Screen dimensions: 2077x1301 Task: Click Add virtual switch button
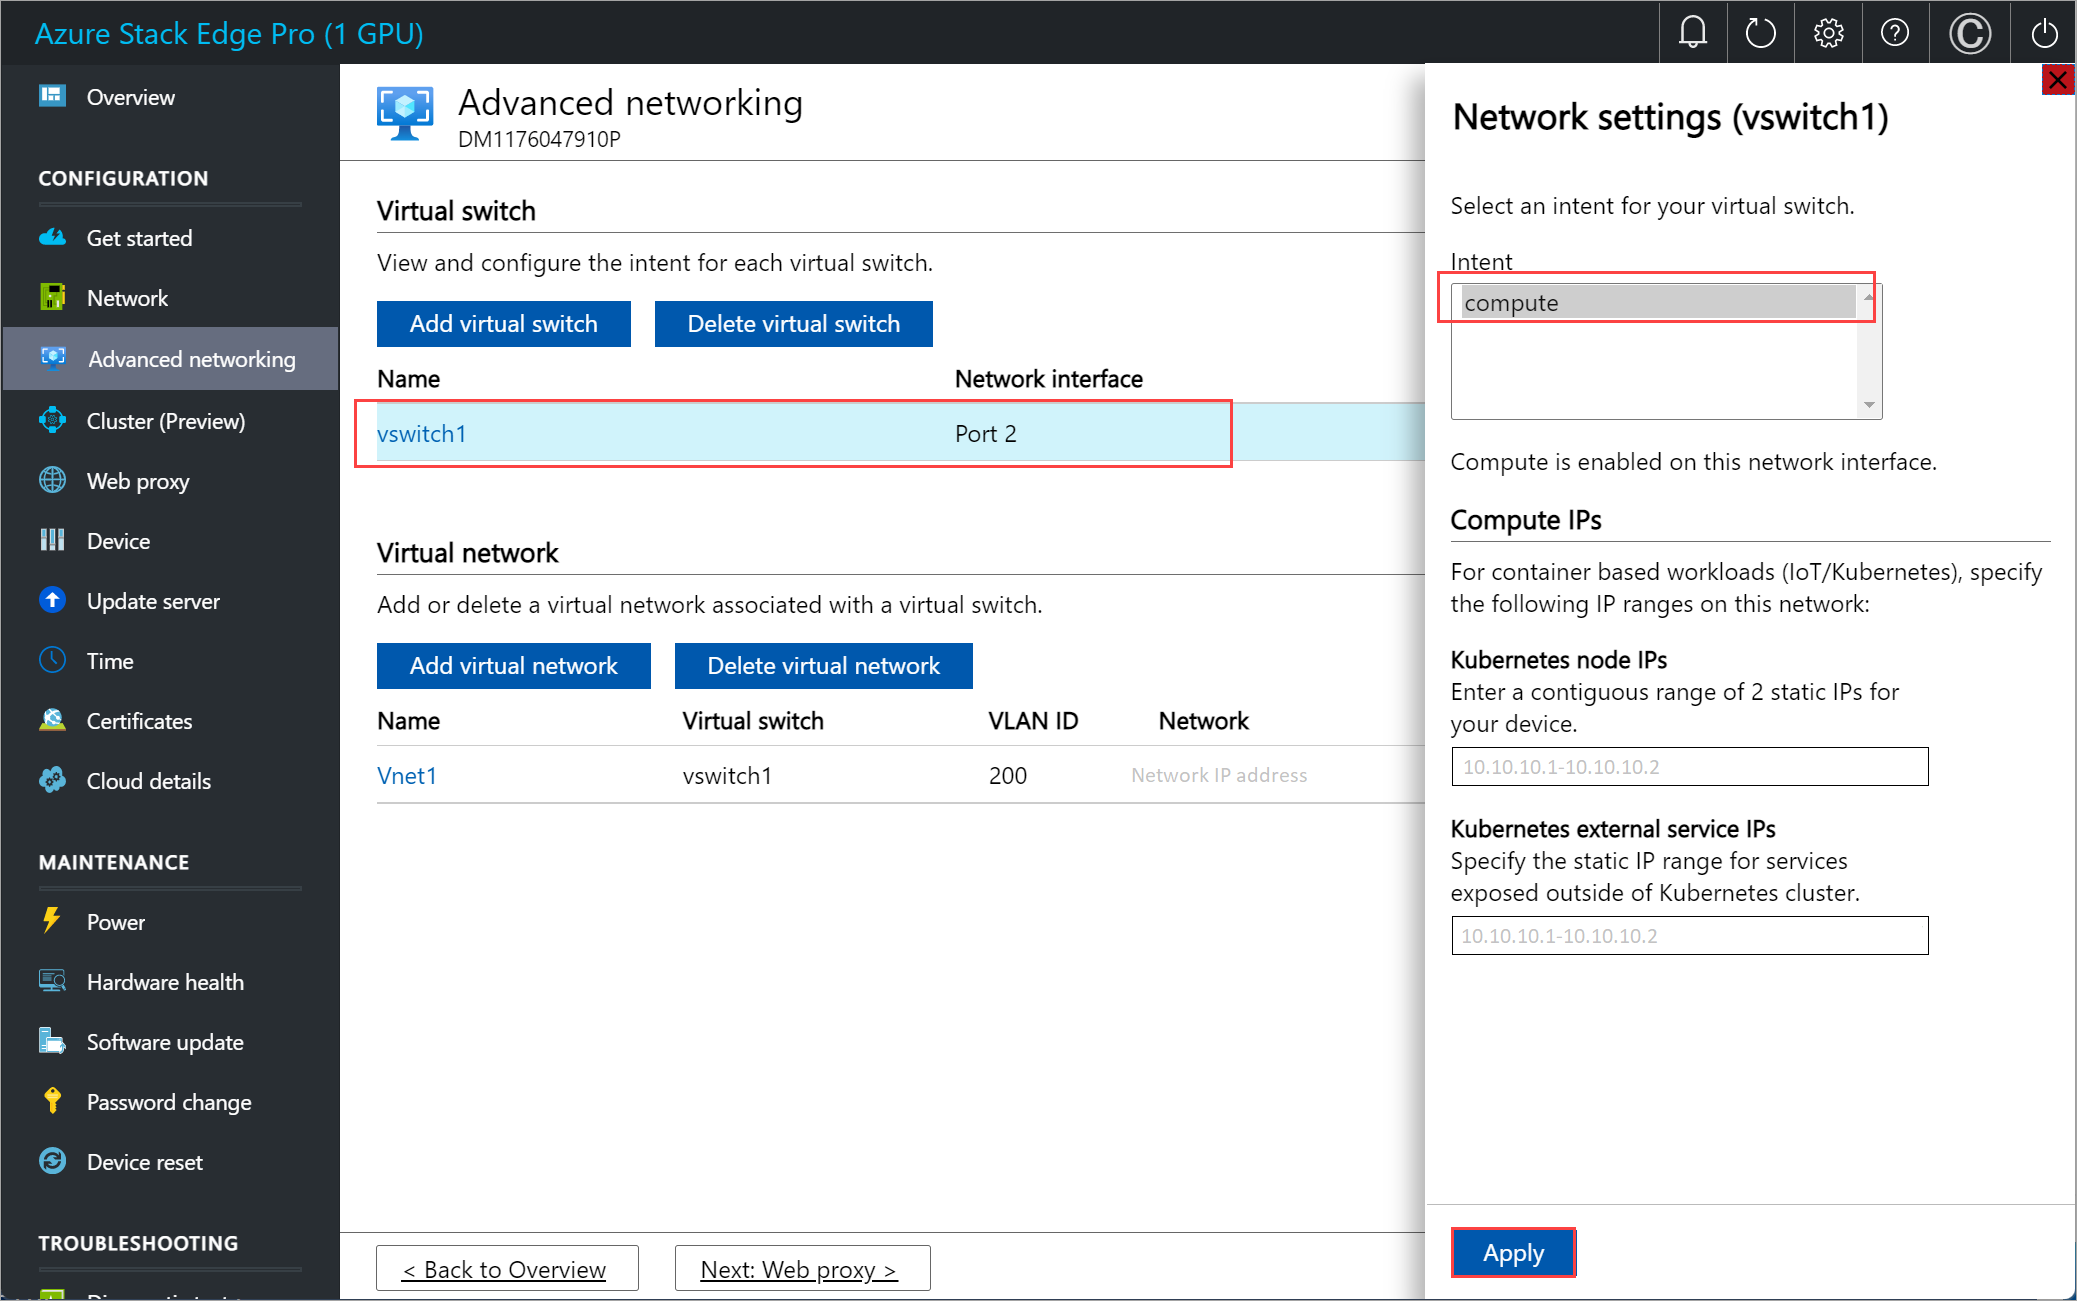pyautogui.click(x=502, y=324)
